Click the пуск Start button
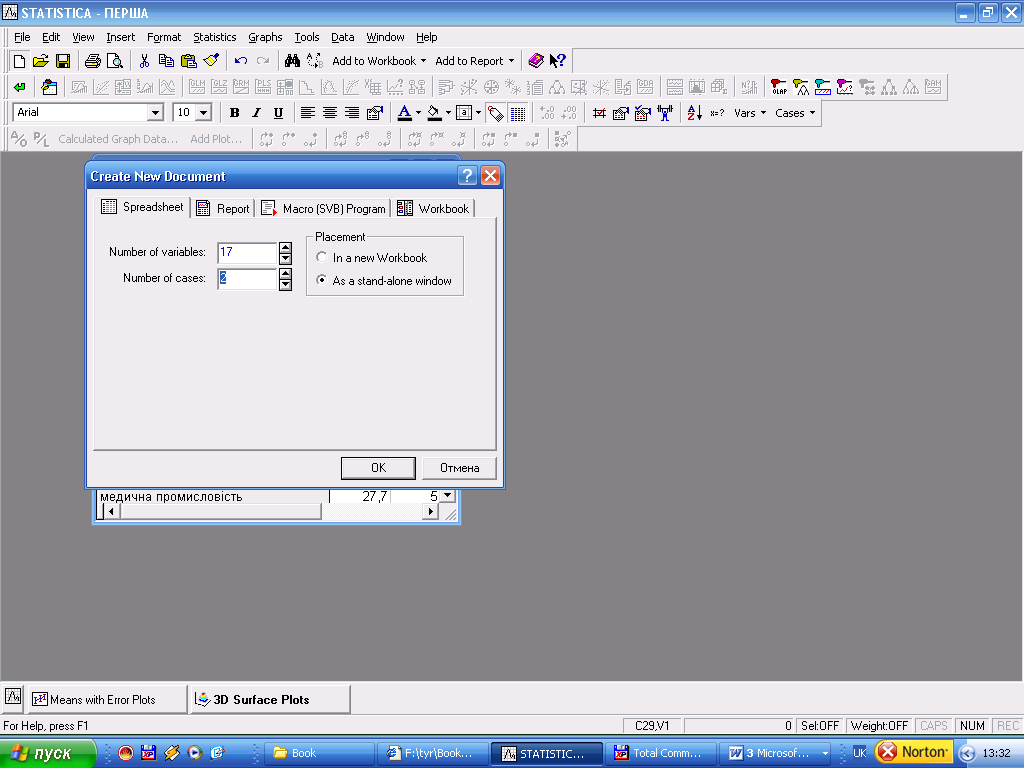This screenshot has width=1024, height=768. [47, 753]
